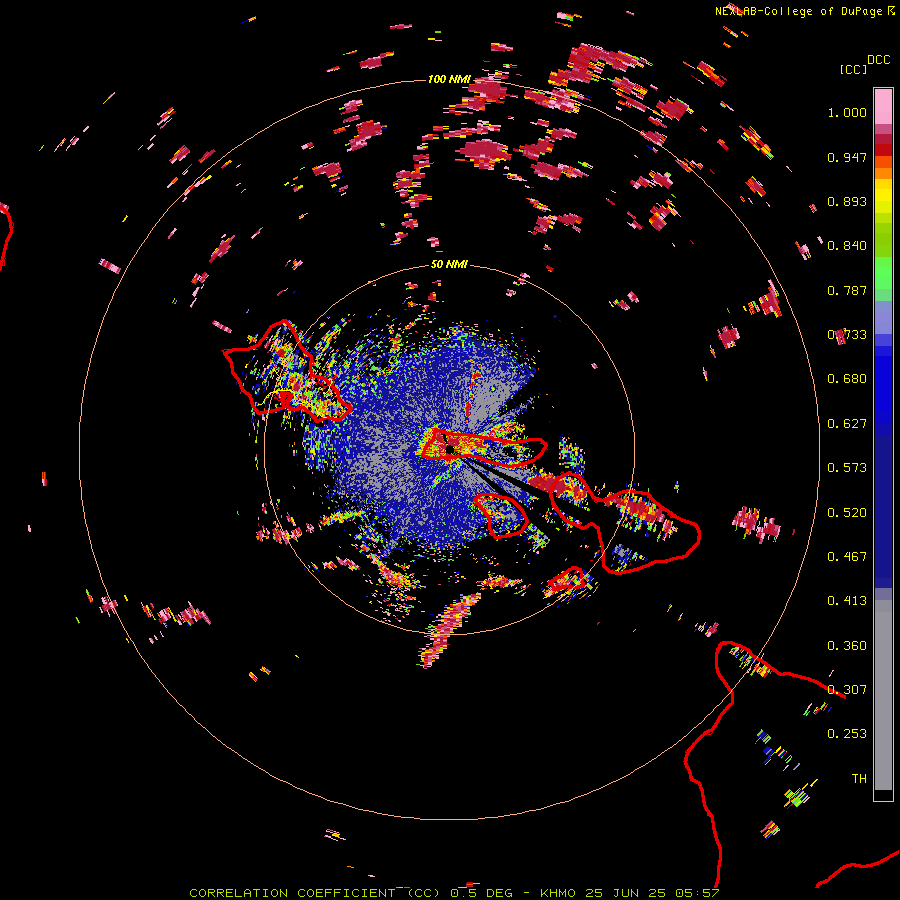
Task: Pick the yellow segment of the color bar
Action: tap(883, 196)
